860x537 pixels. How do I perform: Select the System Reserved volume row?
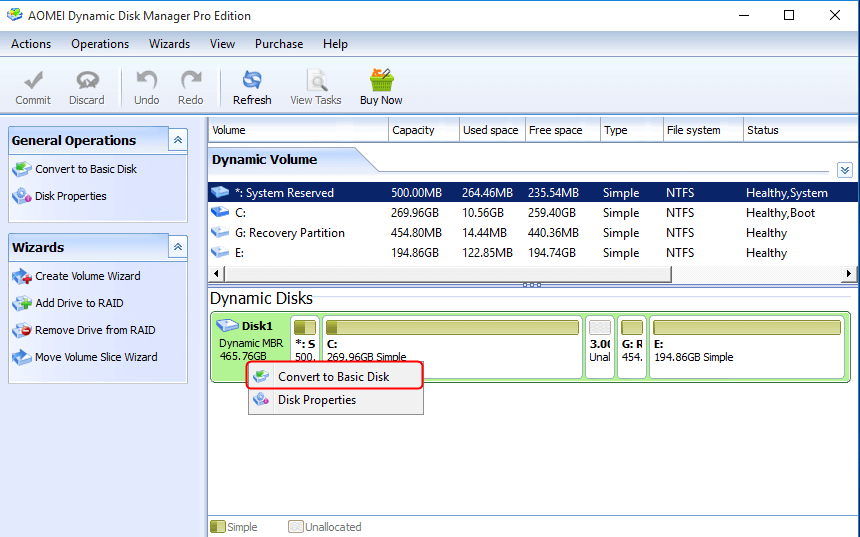point(533,193)
